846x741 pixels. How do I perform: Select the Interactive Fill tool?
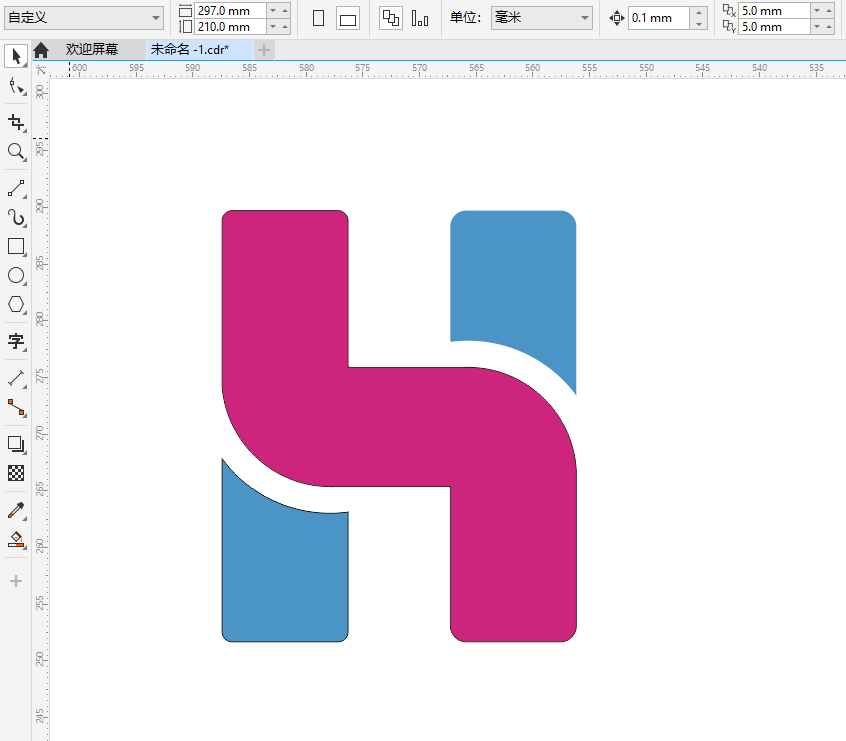[x=16, y=539]
